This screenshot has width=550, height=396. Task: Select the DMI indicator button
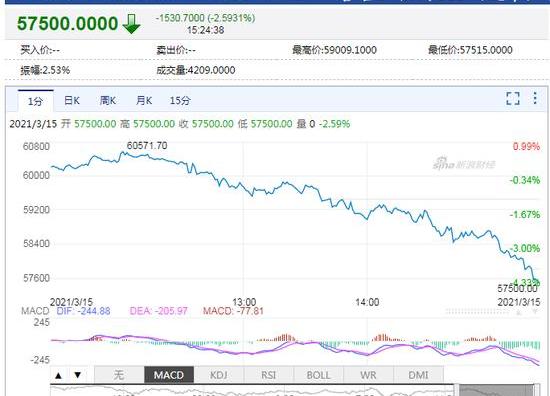418,375
